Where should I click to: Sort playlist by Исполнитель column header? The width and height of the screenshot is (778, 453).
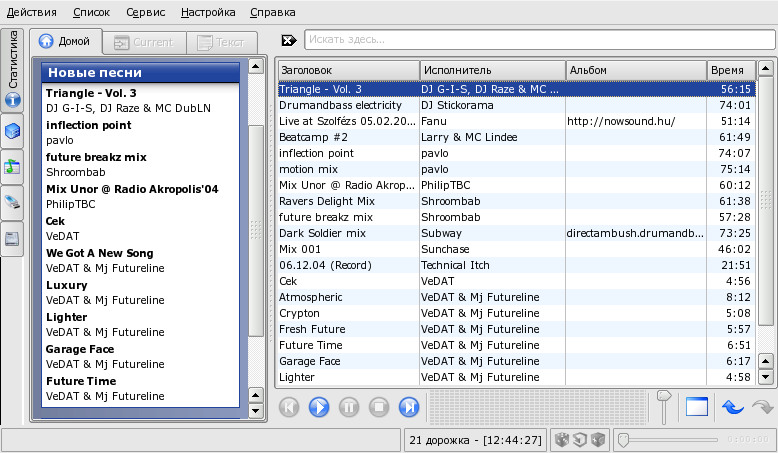coord(493,70)
